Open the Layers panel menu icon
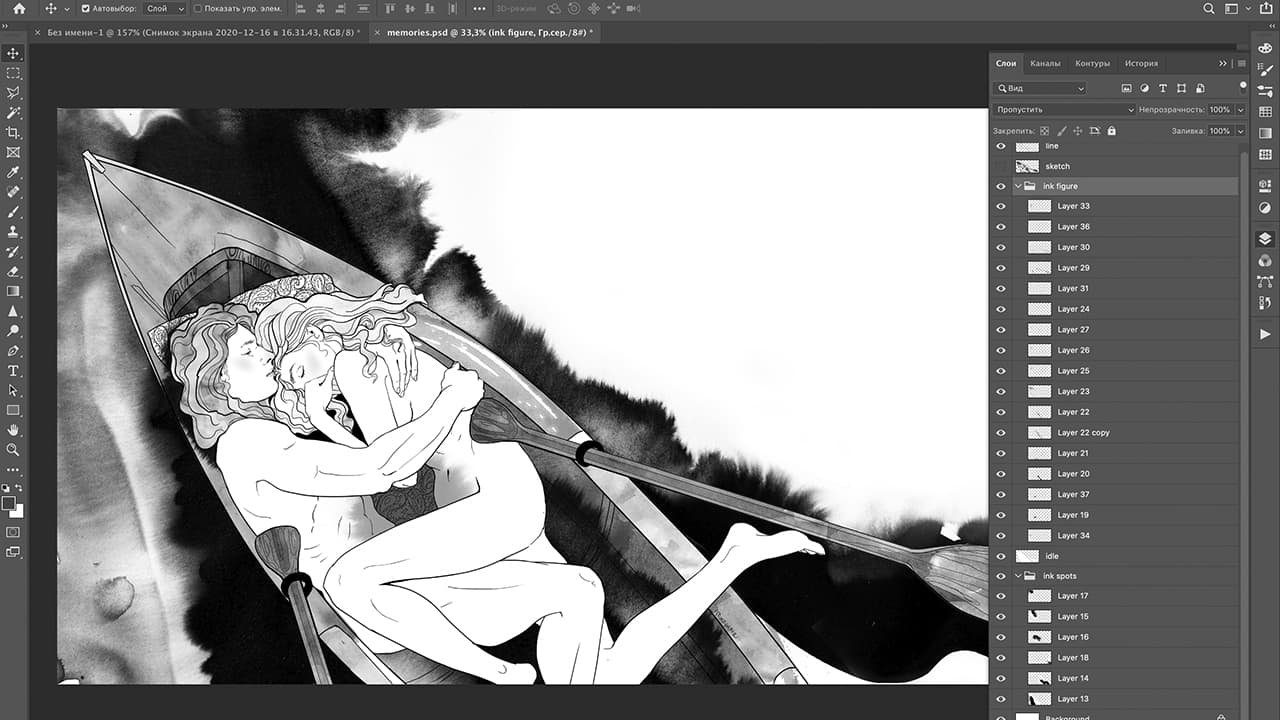 (x=1242, y=63)
